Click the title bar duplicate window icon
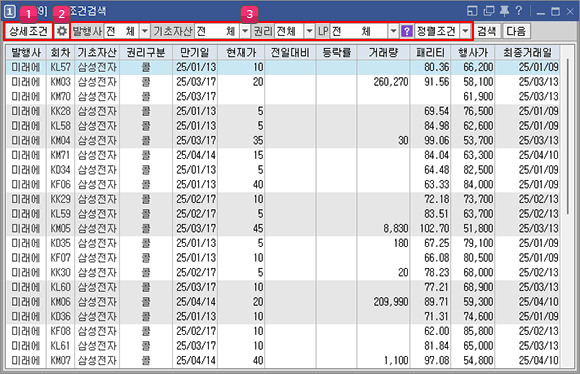The image size is (580, 374). (489, 11)
